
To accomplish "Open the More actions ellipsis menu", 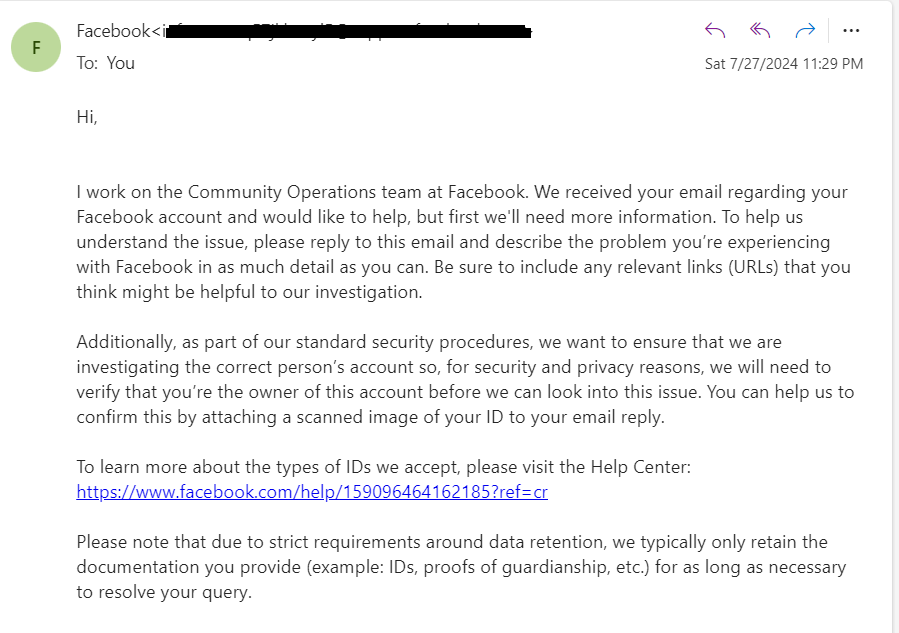I will pyautogui.click(x=851, y=30).
